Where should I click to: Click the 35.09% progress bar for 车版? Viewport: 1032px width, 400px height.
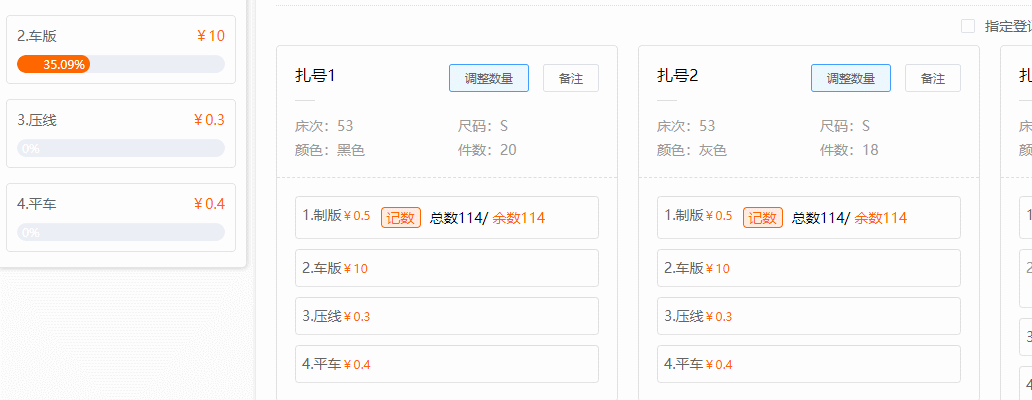(x=120, y=64)
